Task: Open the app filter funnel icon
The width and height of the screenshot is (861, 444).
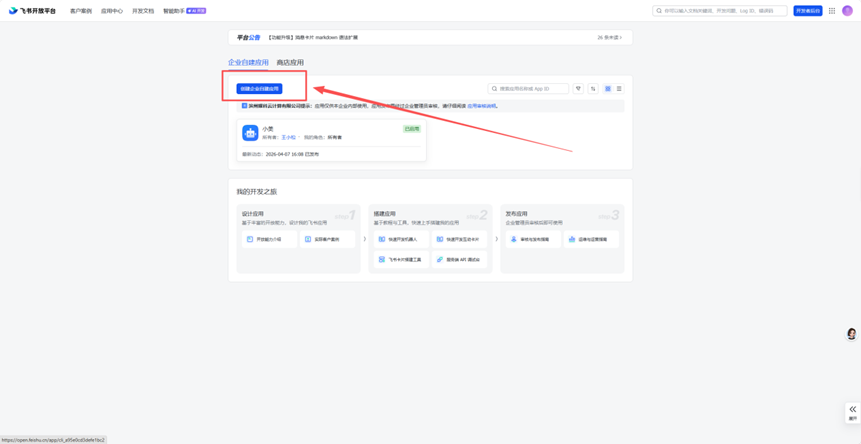Action: pos(578,88)
